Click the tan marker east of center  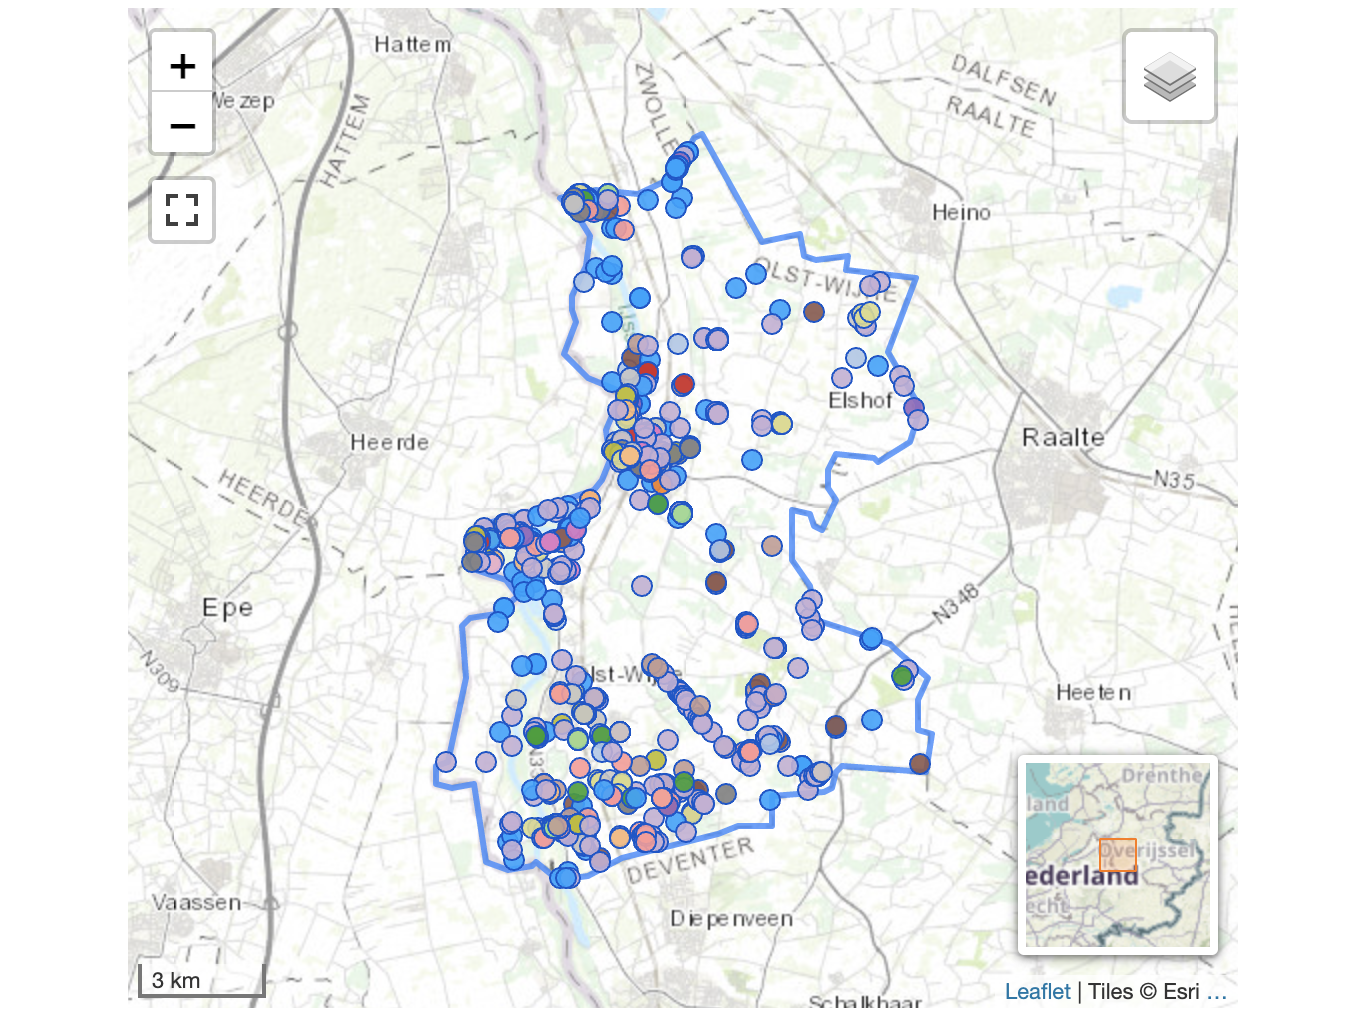pyautogui.click(x=772, y=546)
